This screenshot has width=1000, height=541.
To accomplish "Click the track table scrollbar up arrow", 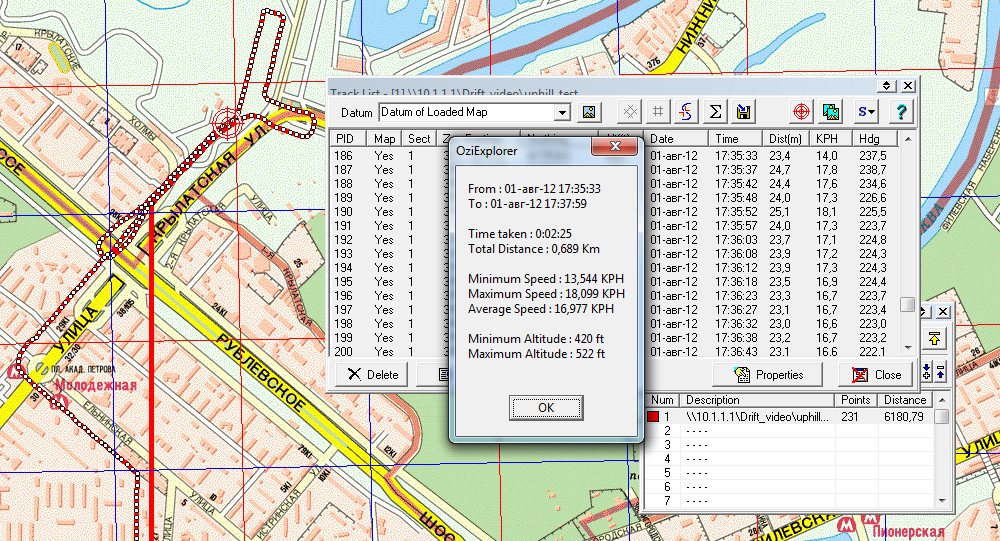I will click(x=941, y=400).
